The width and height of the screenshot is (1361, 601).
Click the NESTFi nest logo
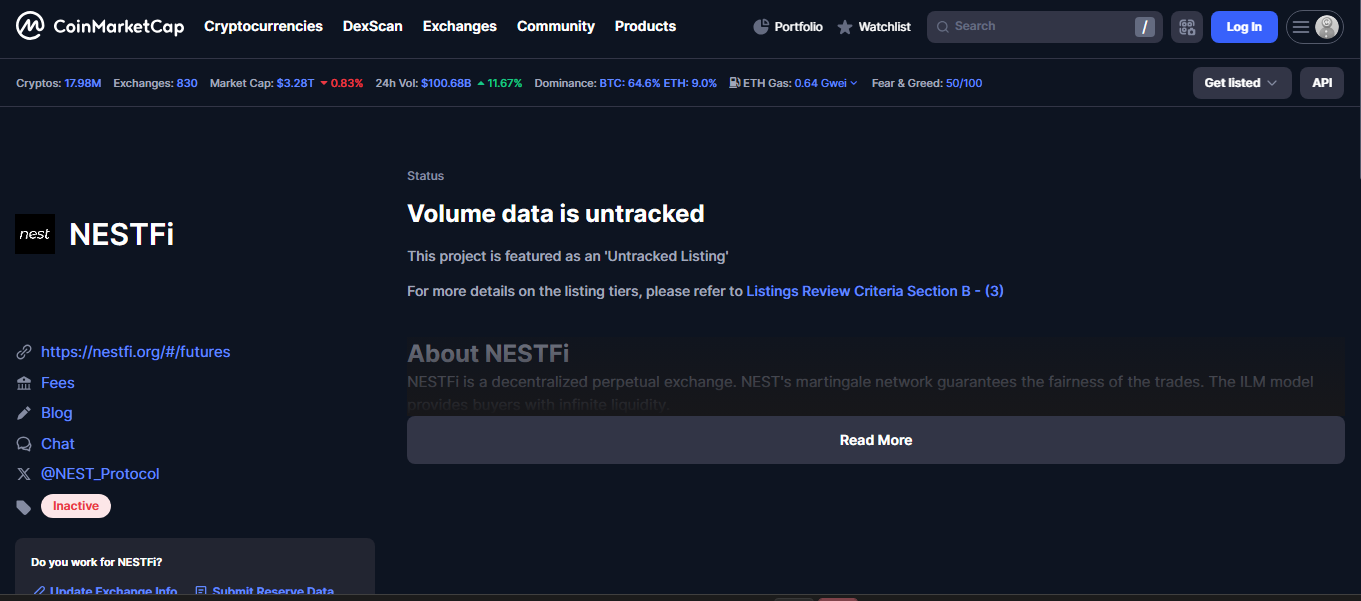(35, 234)
